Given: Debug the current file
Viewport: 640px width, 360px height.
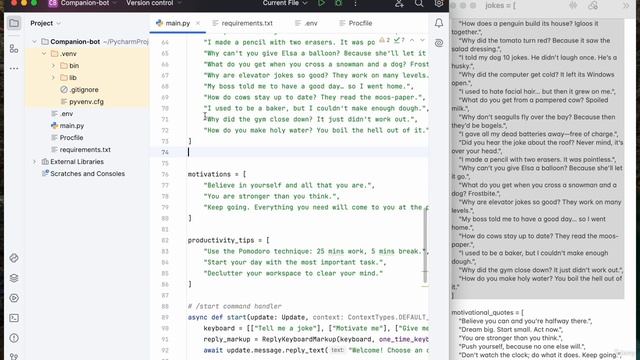Looking at the screenshot, I should [338, 3].
